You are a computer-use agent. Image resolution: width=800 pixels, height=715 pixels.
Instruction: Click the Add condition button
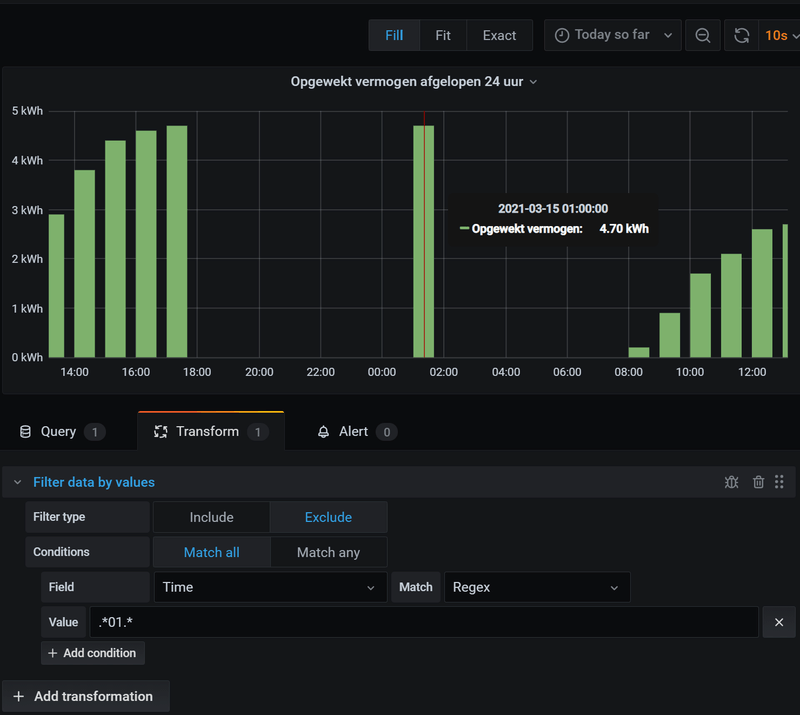(92, 653)
